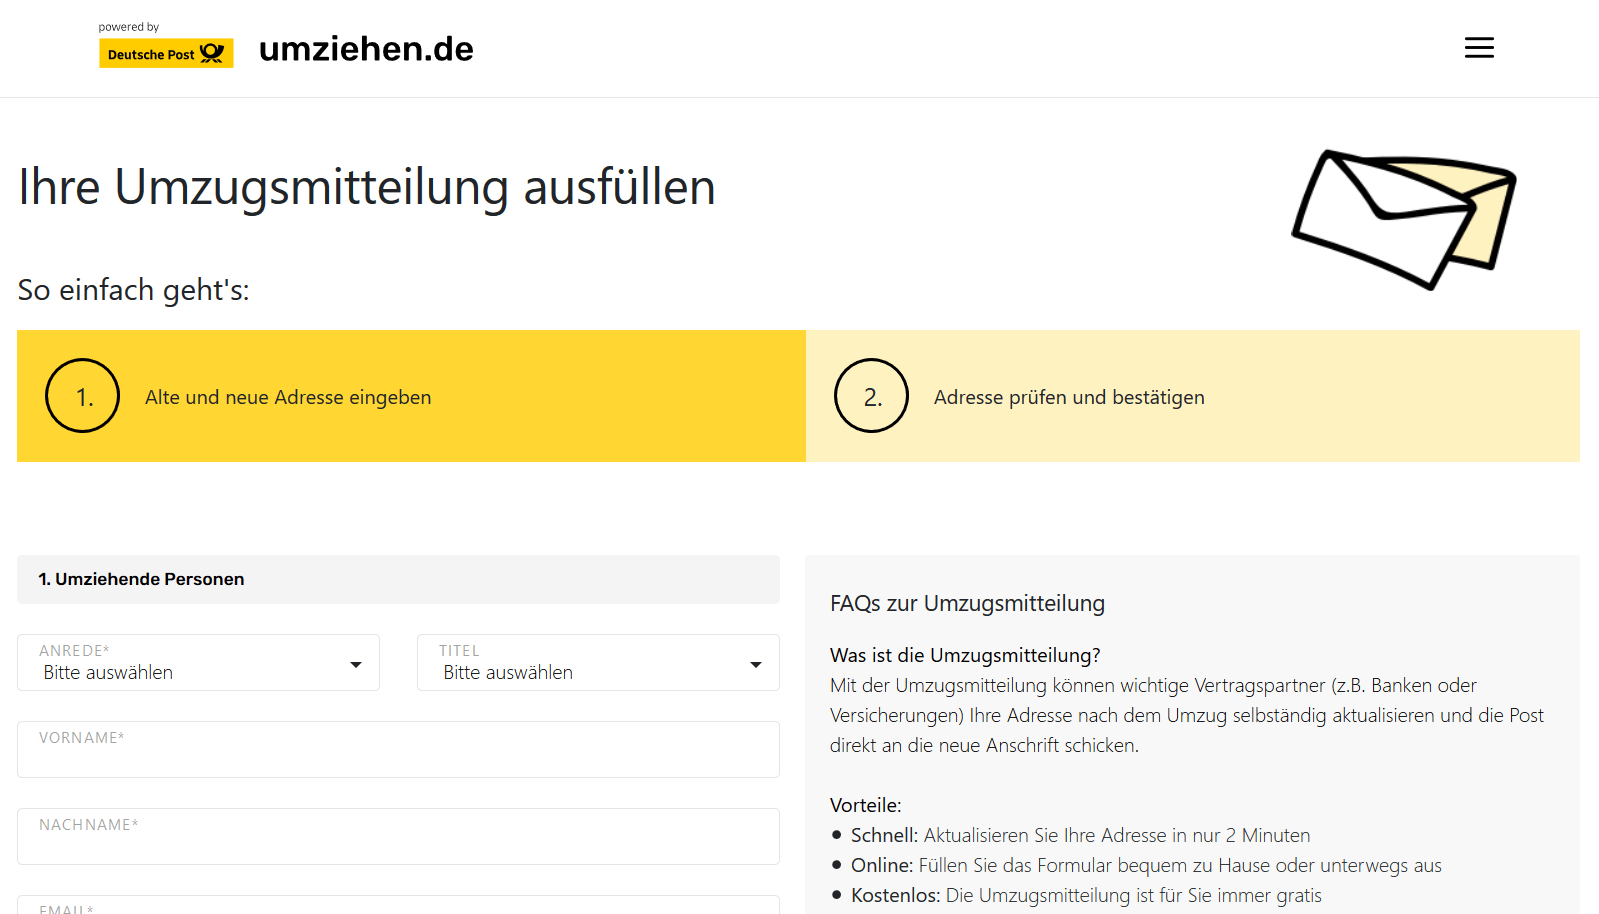Click 'Adresse prüfen und bestätigen' step
This screenshot has width=1599, height=914.
click(1193, 396)
